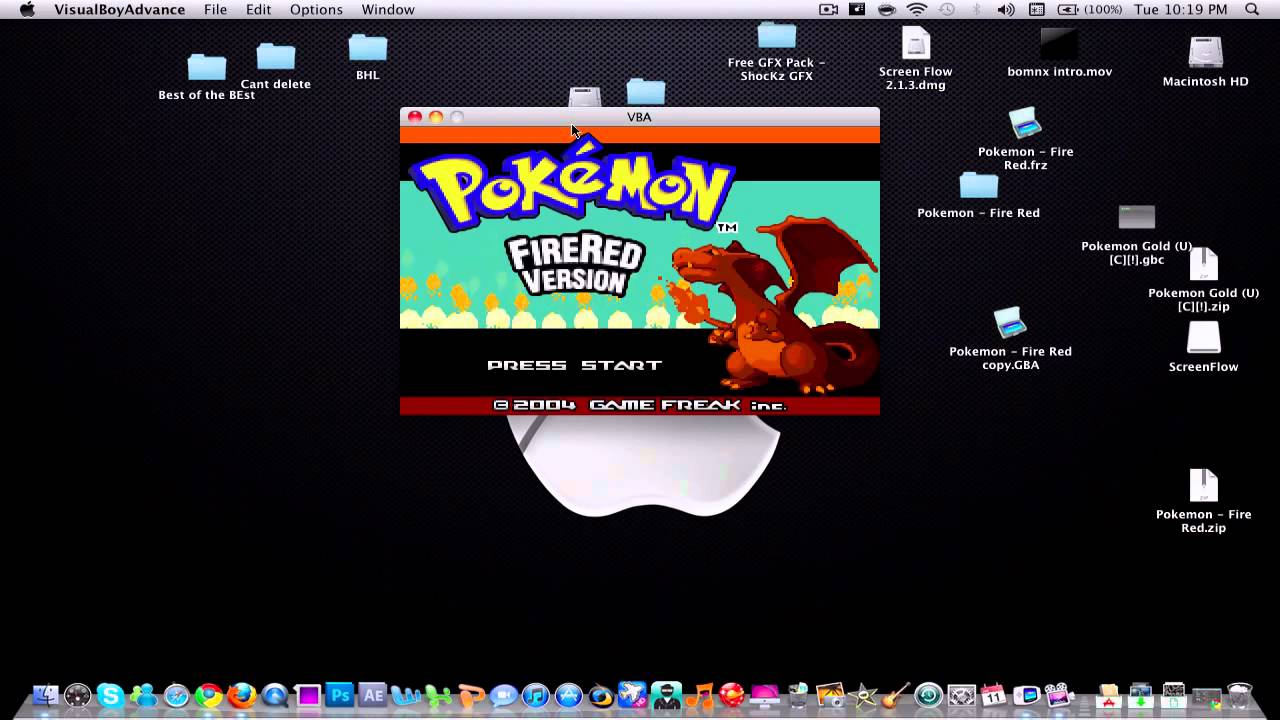Open System Preferences from the dock
The height and width of the screenshot is (720, 1280).
pyautogui.click(x=961, y=695)
